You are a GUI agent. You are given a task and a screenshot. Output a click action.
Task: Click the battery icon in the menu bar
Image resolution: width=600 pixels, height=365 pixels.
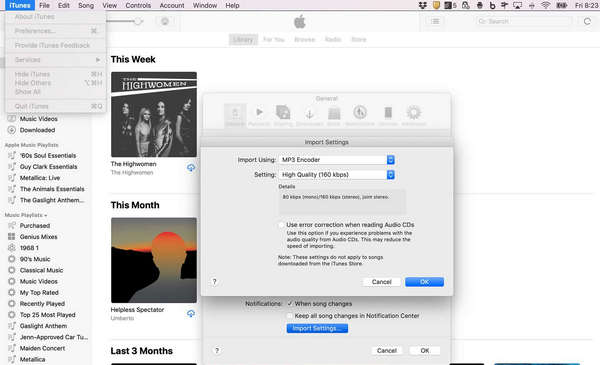click(x=562, y=5)
